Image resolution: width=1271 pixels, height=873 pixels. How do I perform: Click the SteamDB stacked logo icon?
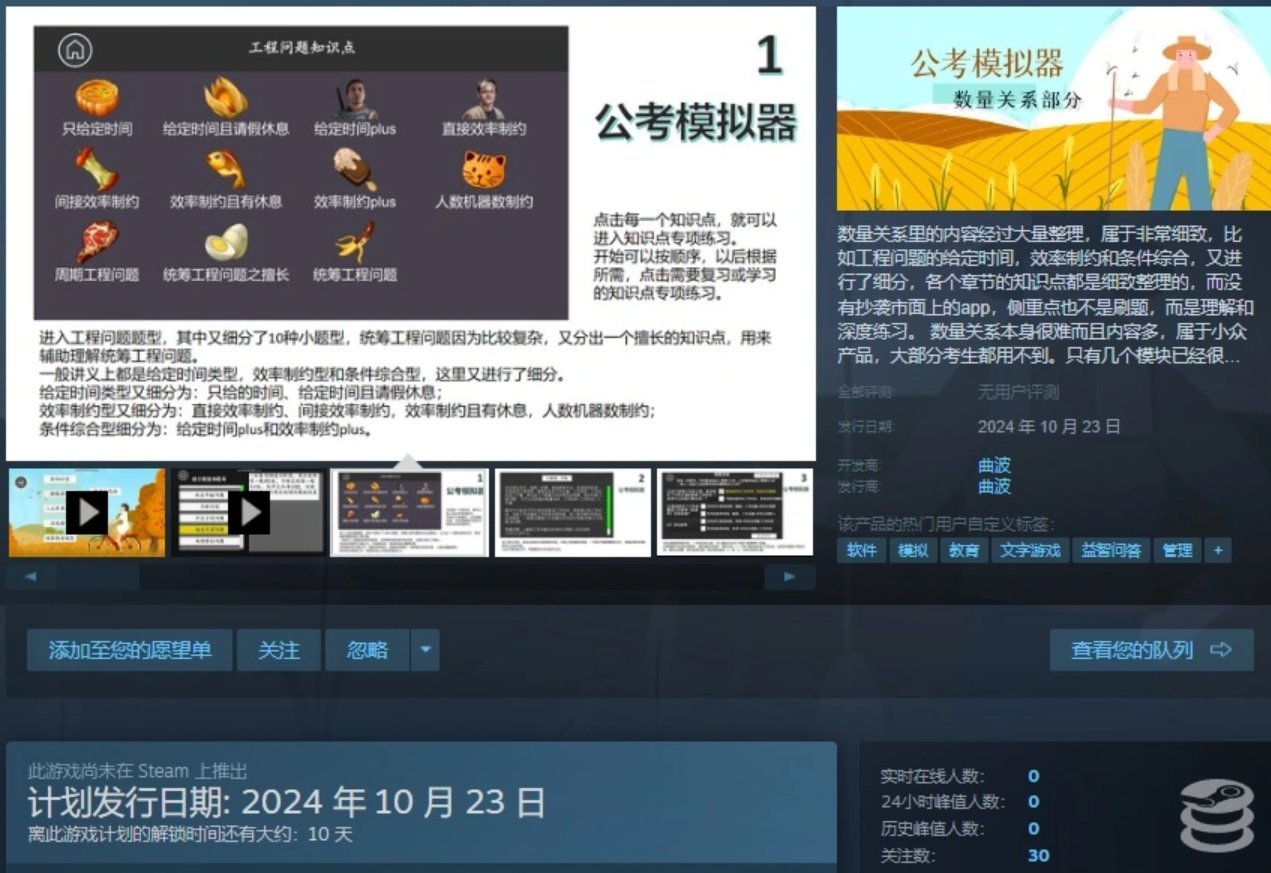click(1216, 815)
